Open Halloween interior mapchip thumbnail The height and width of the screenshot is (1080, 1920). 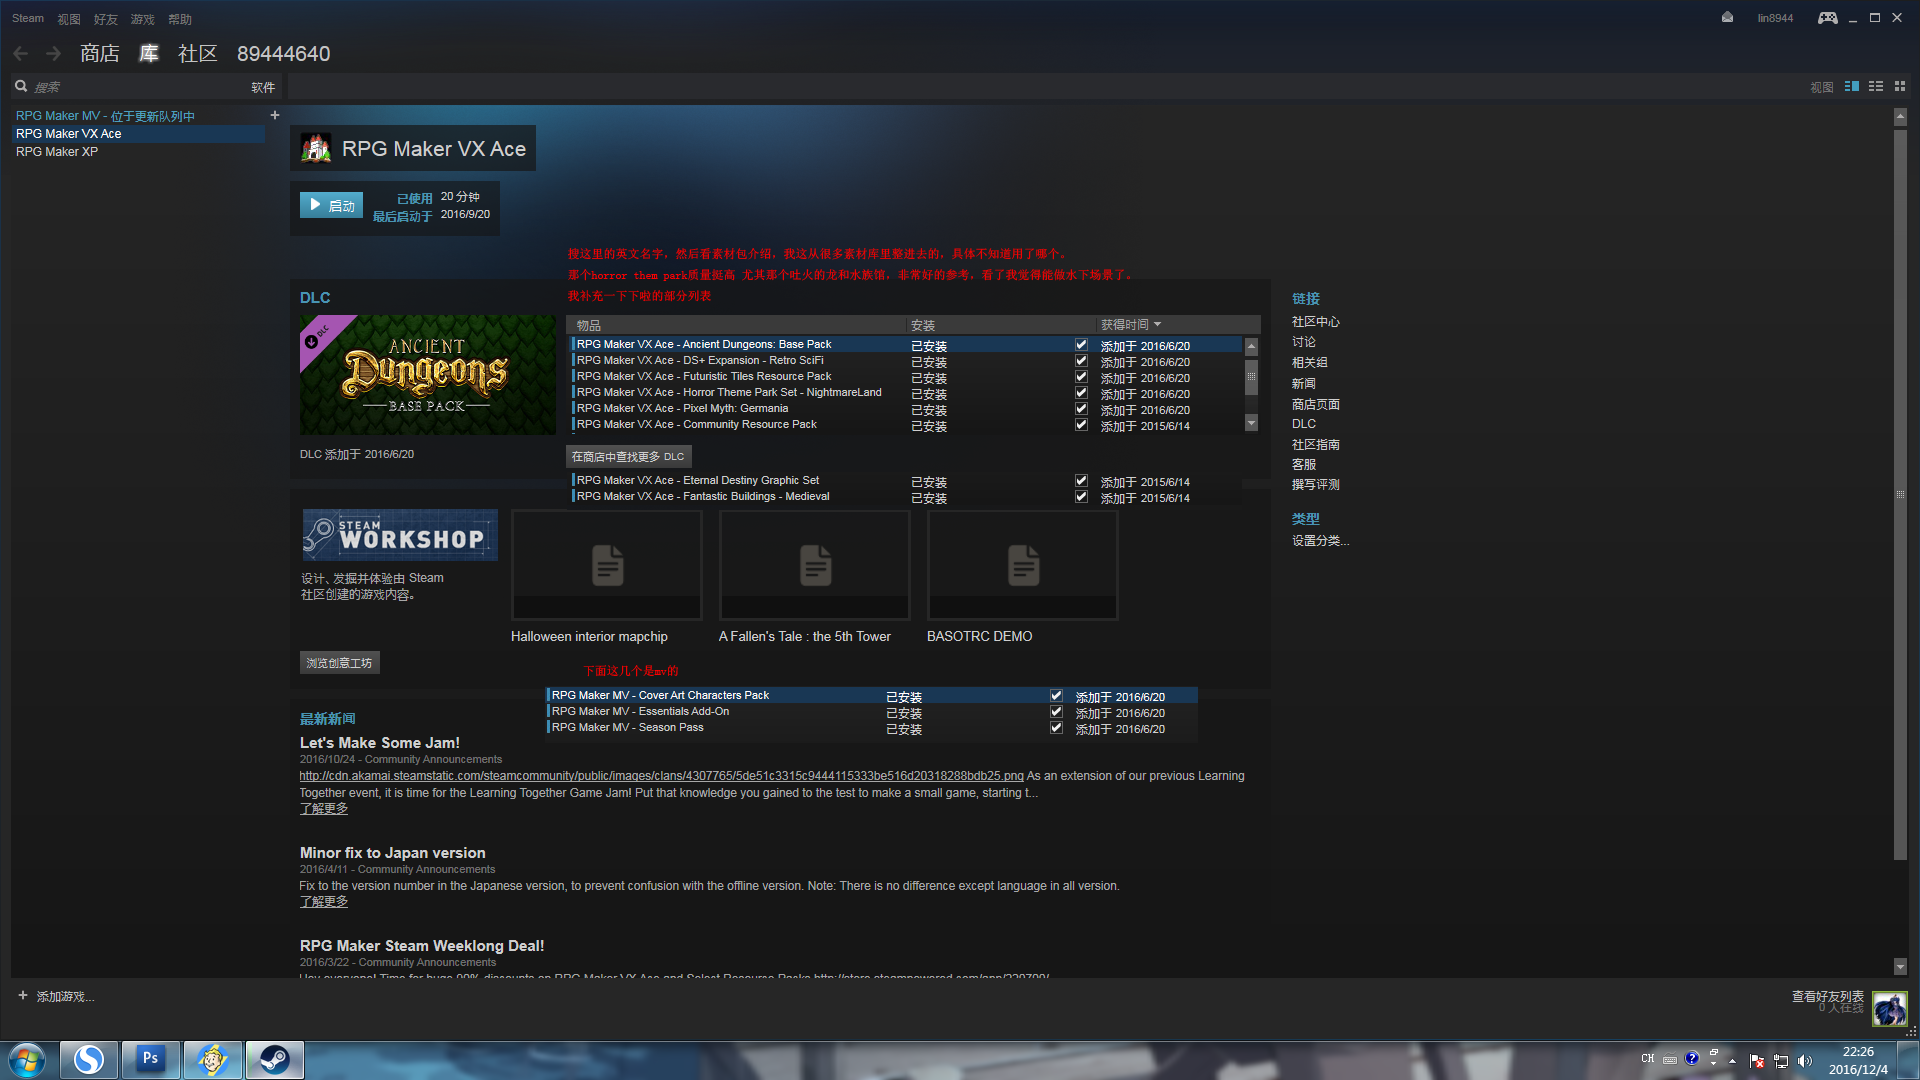coord(607,565)
